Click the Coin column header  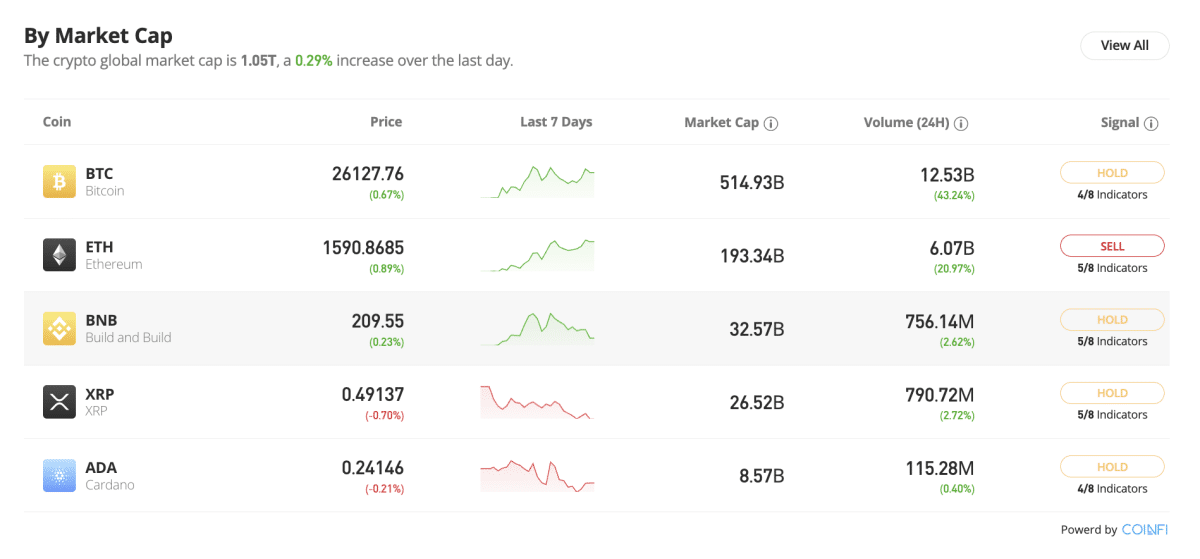point(57,122)
